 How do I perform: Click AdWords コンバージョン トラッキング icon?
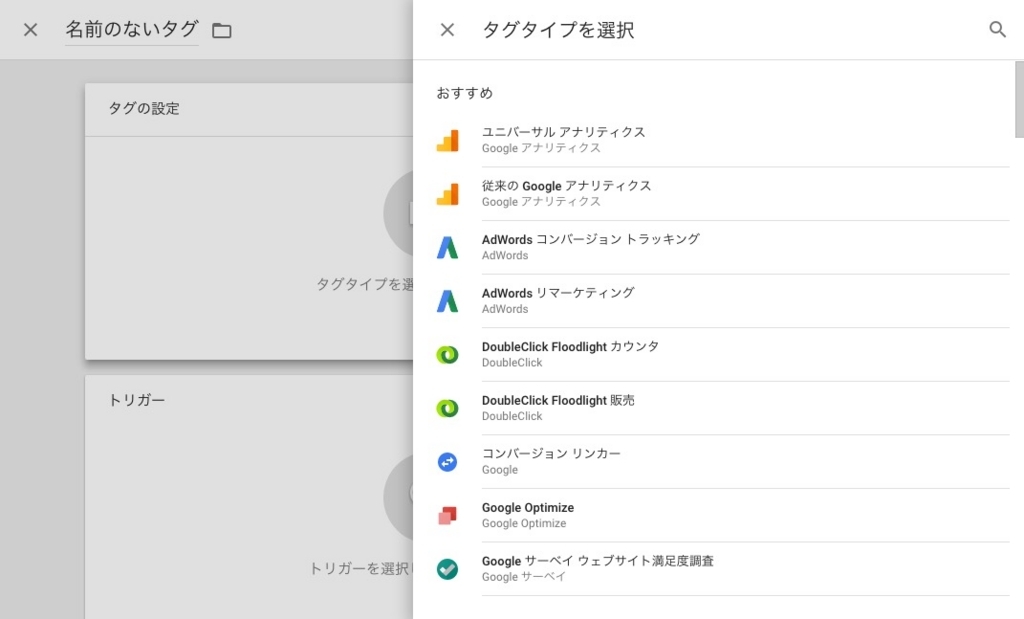(x=447, y=247)
